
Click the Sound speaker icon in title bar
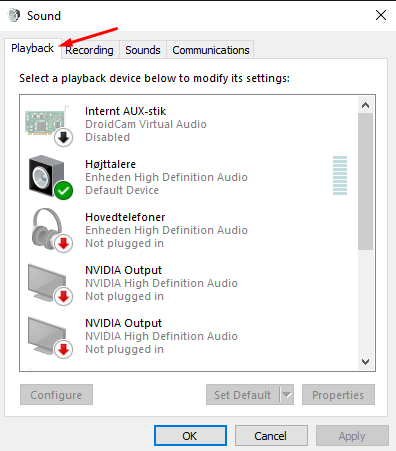point(14,15)
